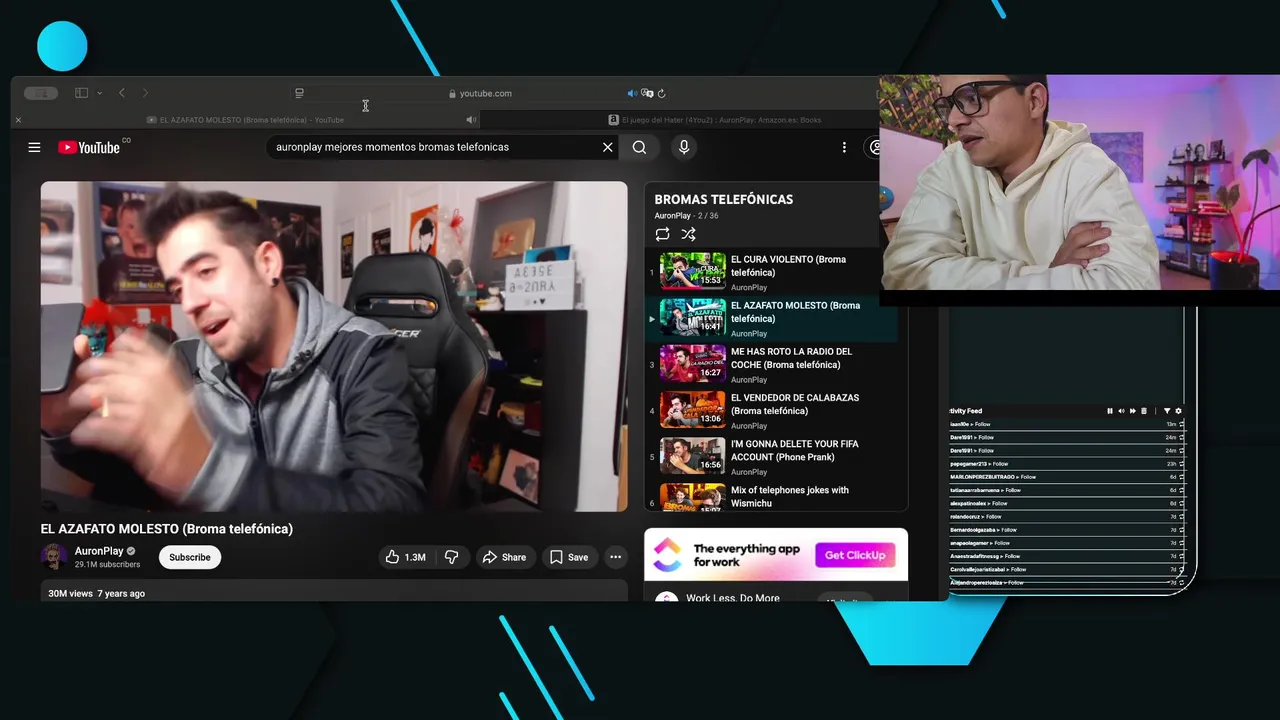Mute alerts in the Activity Feed
Viewport: 1280px width, 720px height.
click(x=1121, y=411)
